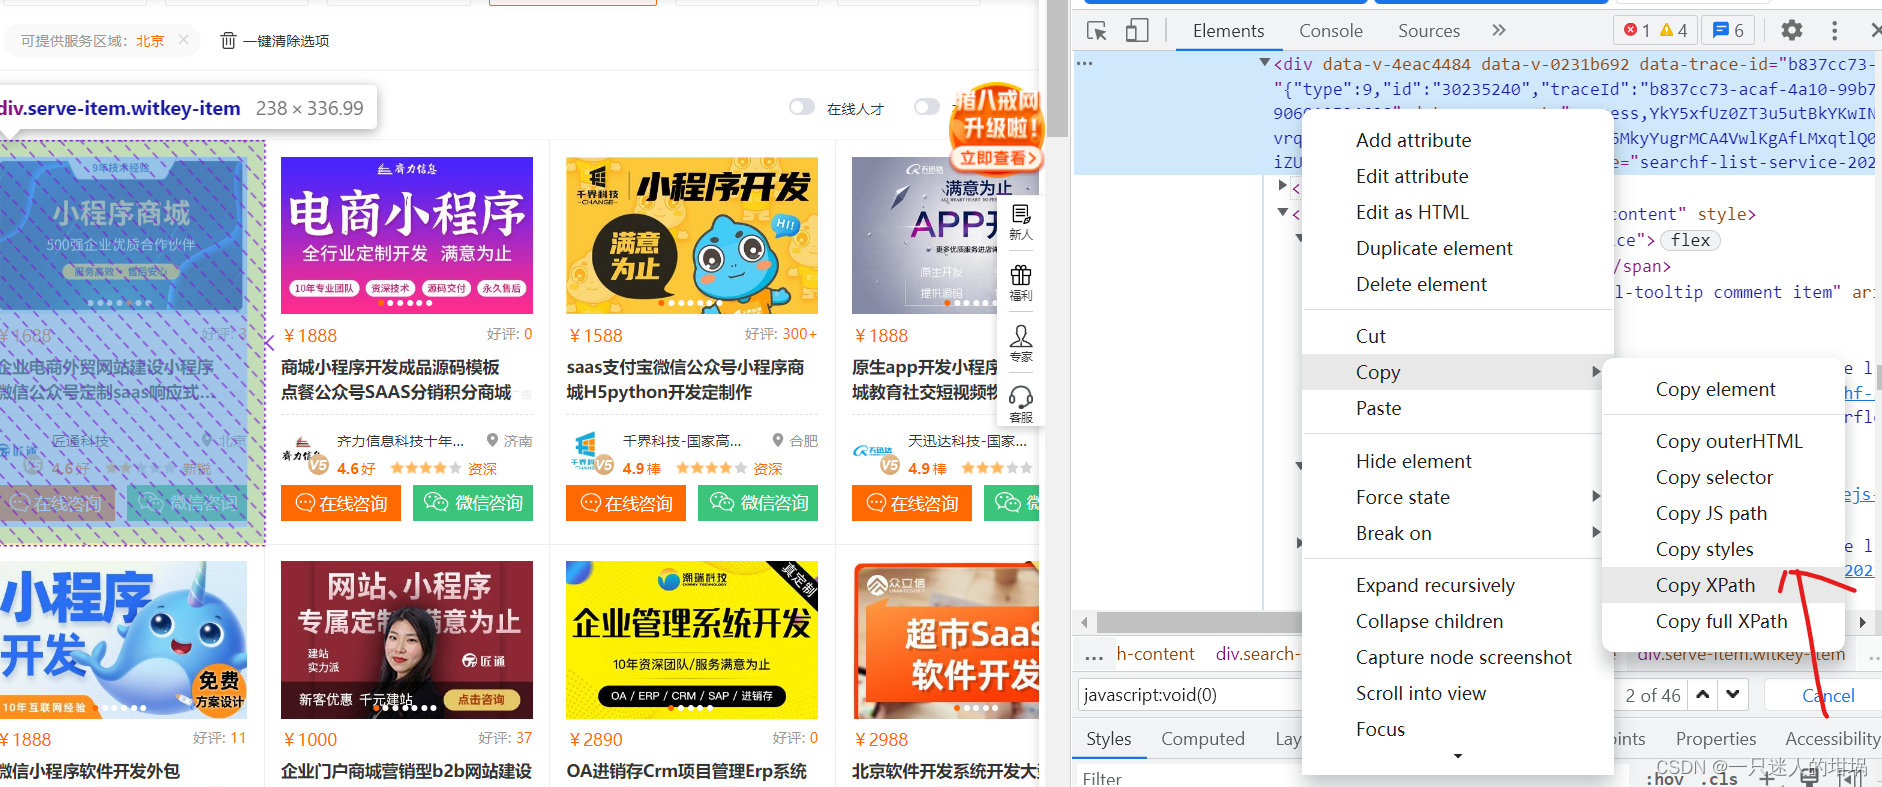Click the styles Filter input
Viewport: 1882px width, 787px height.
1190,778
